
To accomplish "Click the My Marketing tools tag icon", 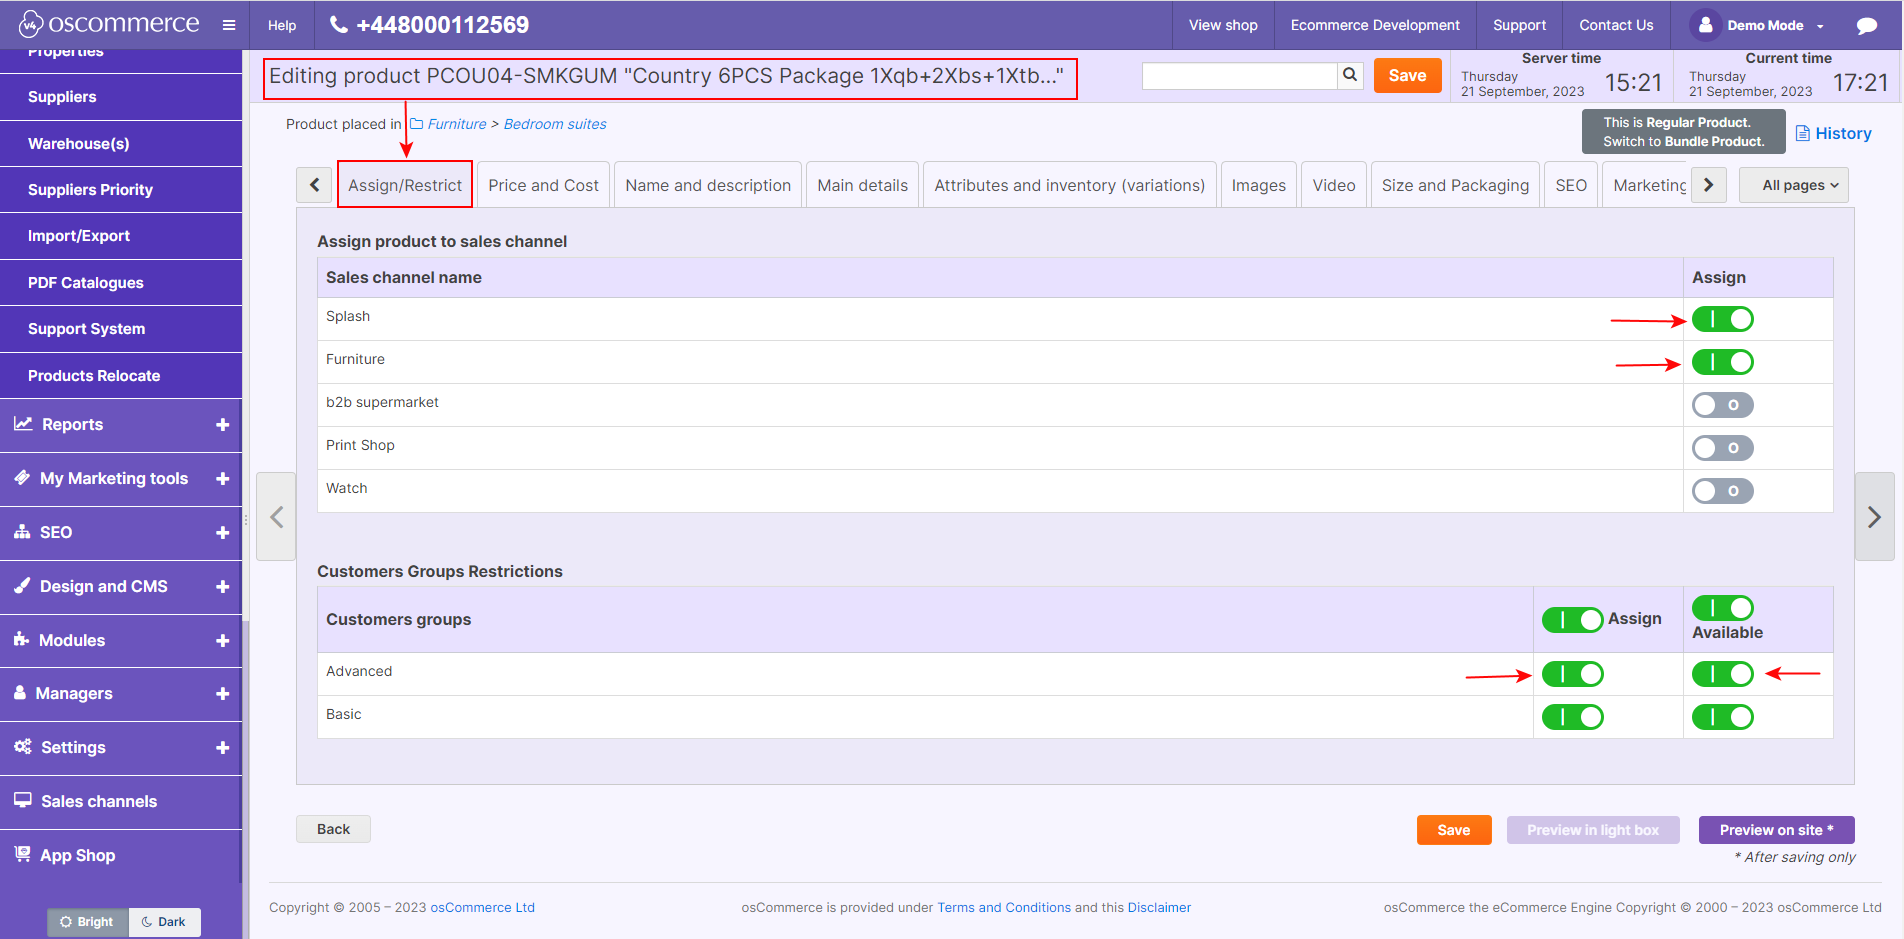I will (22, 478).
